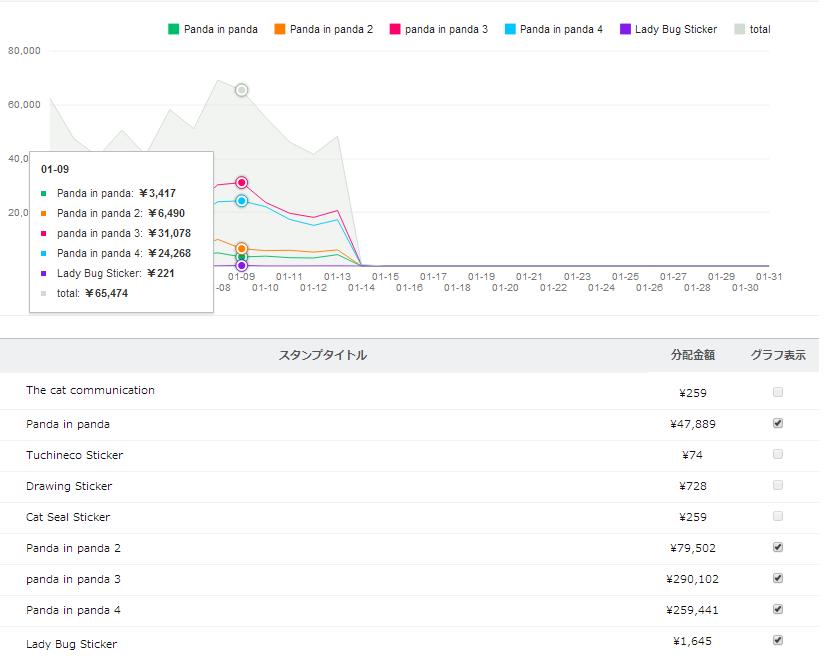Uncheck graph checkbox for Lady Bug Sticker row
This screenshot has width=825, height=659.
point(778,641)
